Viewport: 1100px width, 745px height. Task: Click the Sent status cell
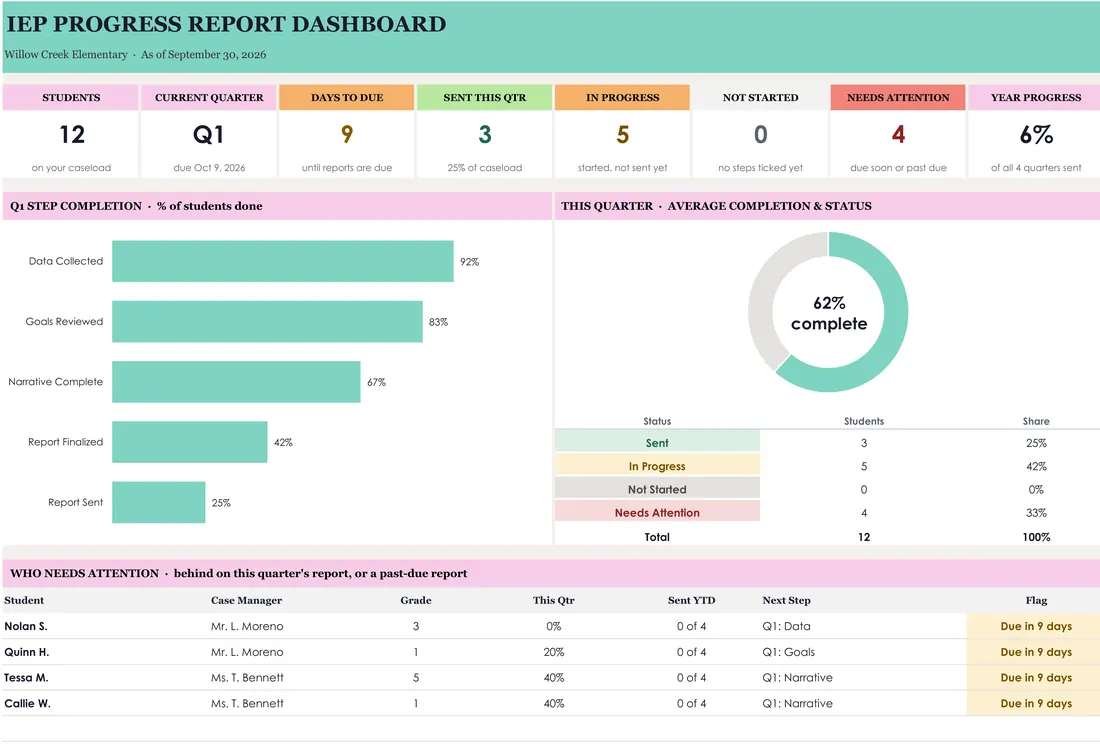point(657,443)
